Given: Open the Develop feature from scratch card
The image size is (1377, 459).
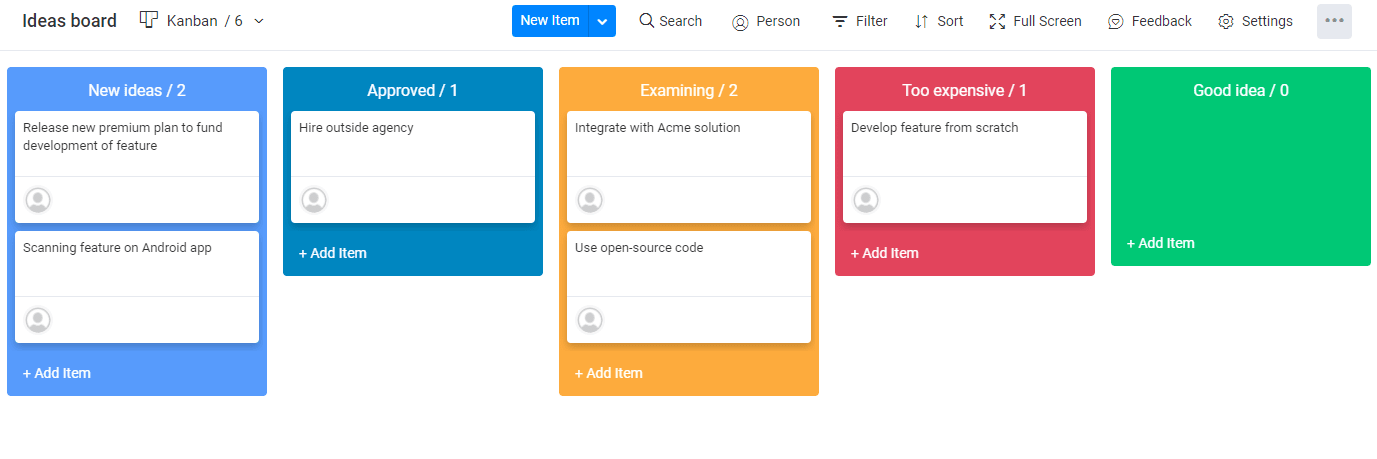Looking at the screenshot, I should click(x=965, y=167).
